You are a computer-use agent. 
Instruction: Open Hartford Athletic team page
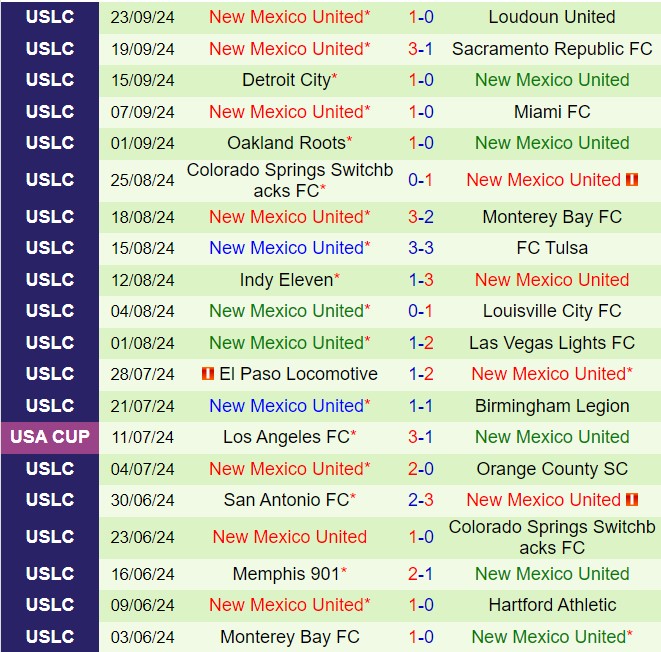[552, 605]
